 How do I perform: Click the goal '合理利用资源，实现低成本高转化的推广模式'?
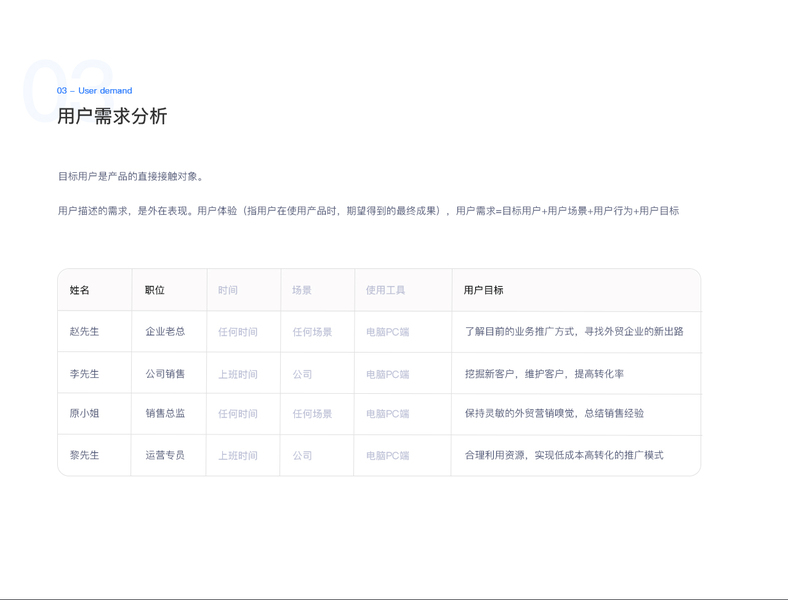[564, 455]
